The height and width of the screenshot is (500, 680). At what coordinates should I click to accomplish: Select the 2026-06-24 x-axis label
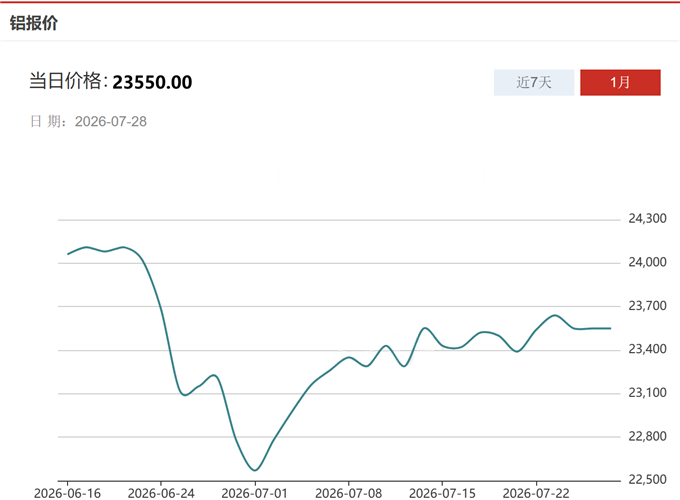point(161,493)
